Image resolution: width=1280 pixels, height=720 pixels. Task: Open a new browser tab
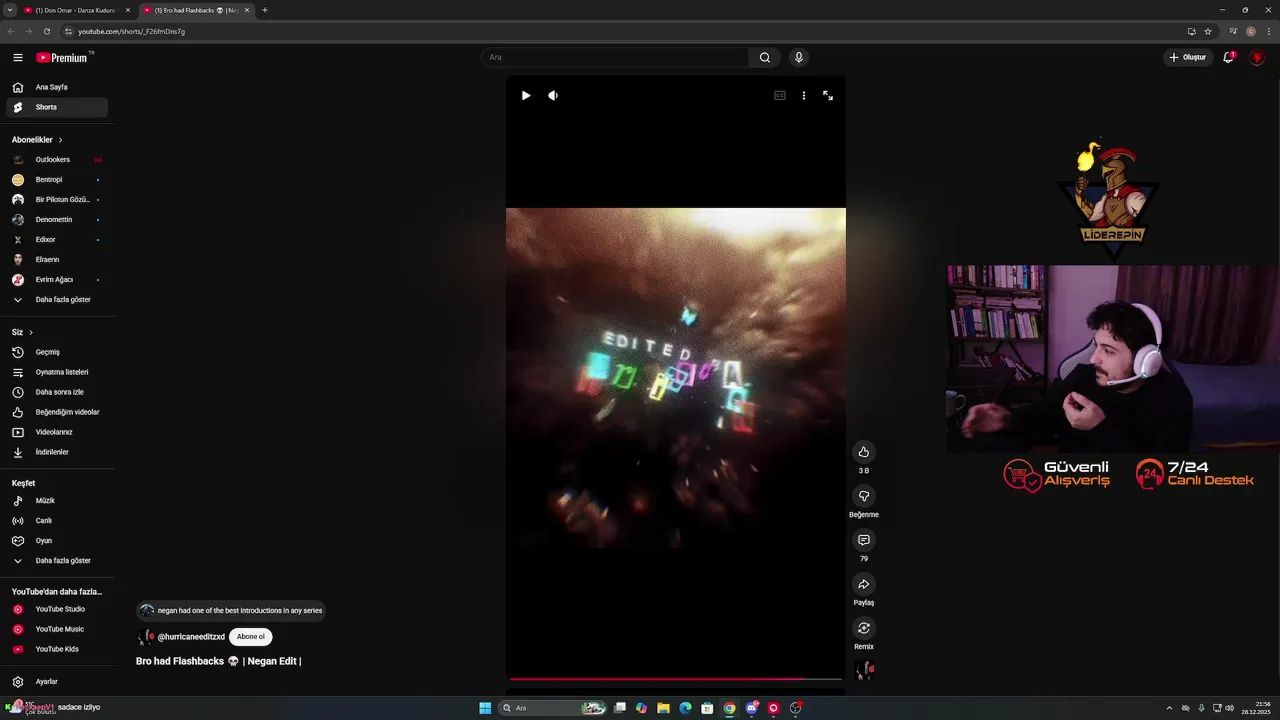pos(265,10)
